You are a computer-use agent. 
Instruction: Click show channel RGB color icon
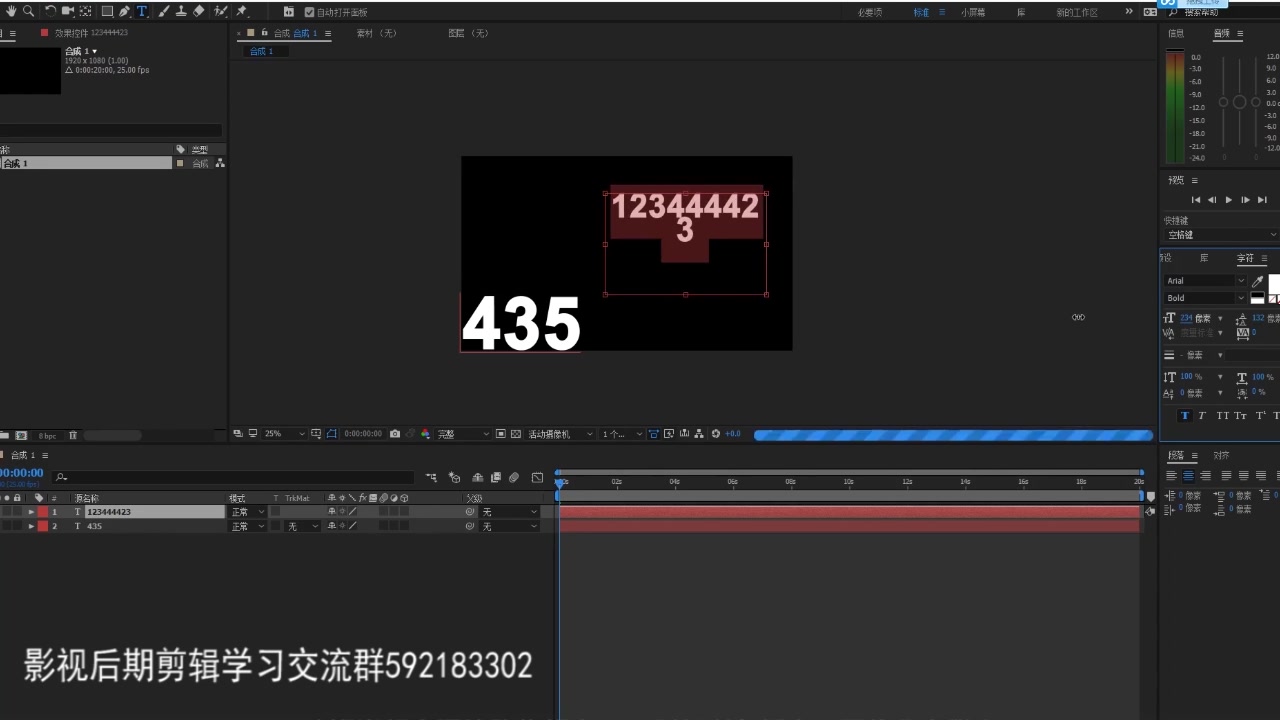click(x=425, y=434)
